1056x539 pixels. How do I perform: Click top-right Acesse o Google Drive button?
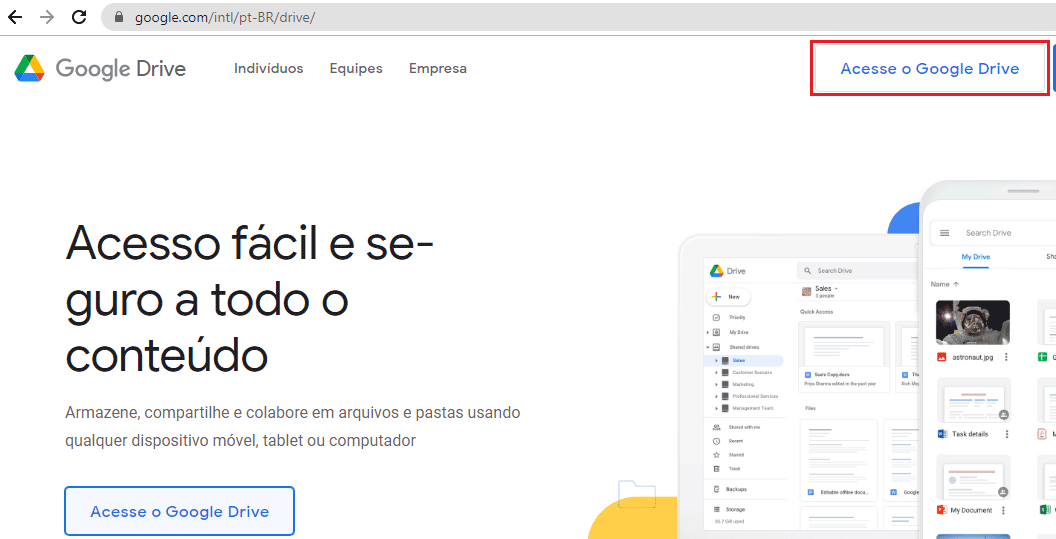click(929, 69)
